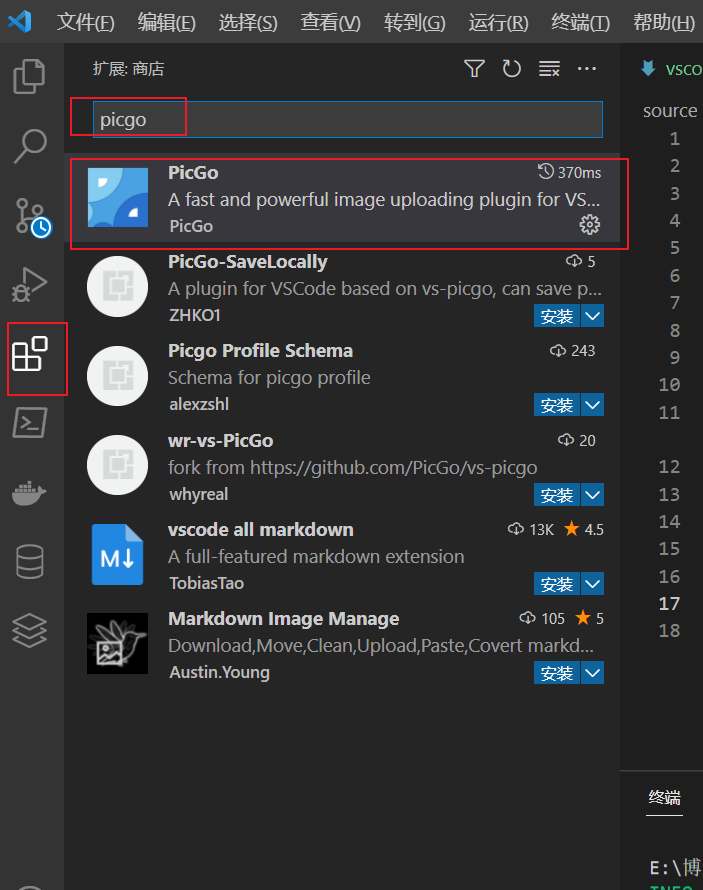Expand install options for PicGo-SaveLocally
This screenshot has width=703, height=890.
pyautogui.click(x=592, y=316)
